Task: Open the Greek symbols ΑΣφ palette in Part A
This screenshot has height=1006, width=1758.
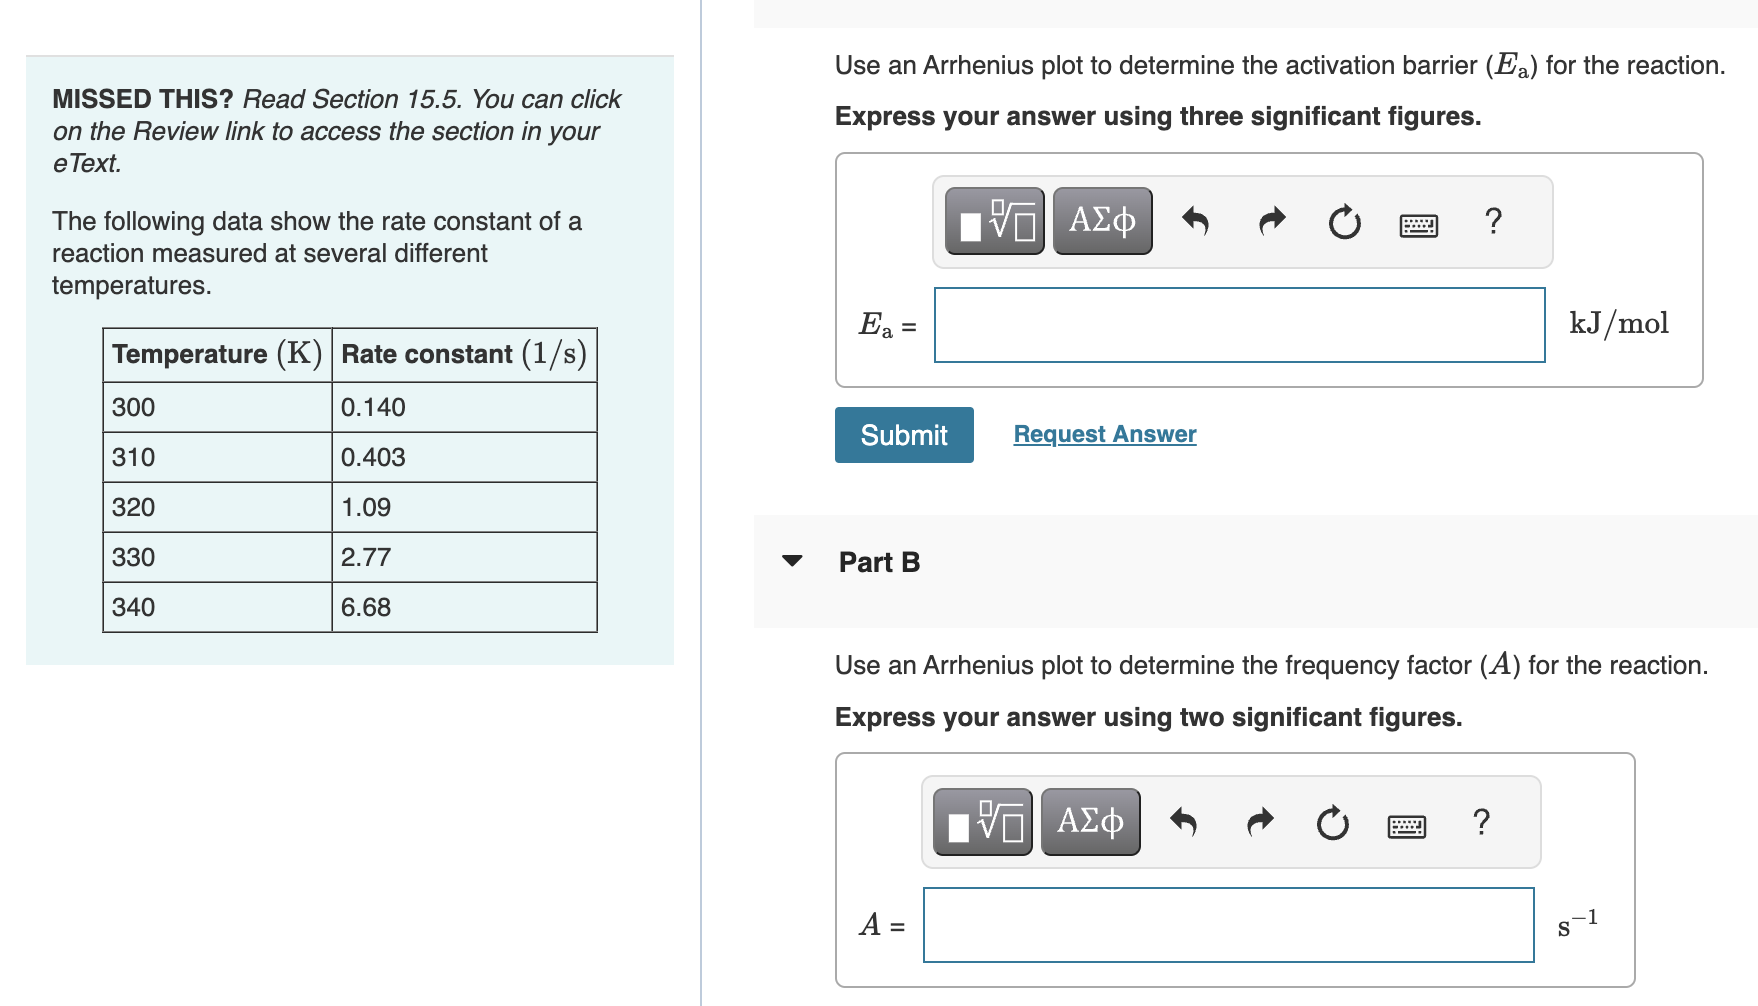Action: pyautogui.click(x=1100, y=220)
